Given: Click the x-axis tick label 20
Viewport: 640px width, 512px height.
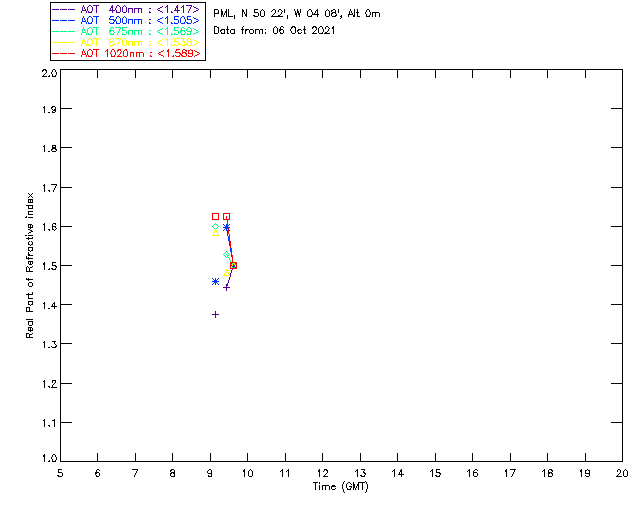Looking at the screenshot, I should (622, 473).
